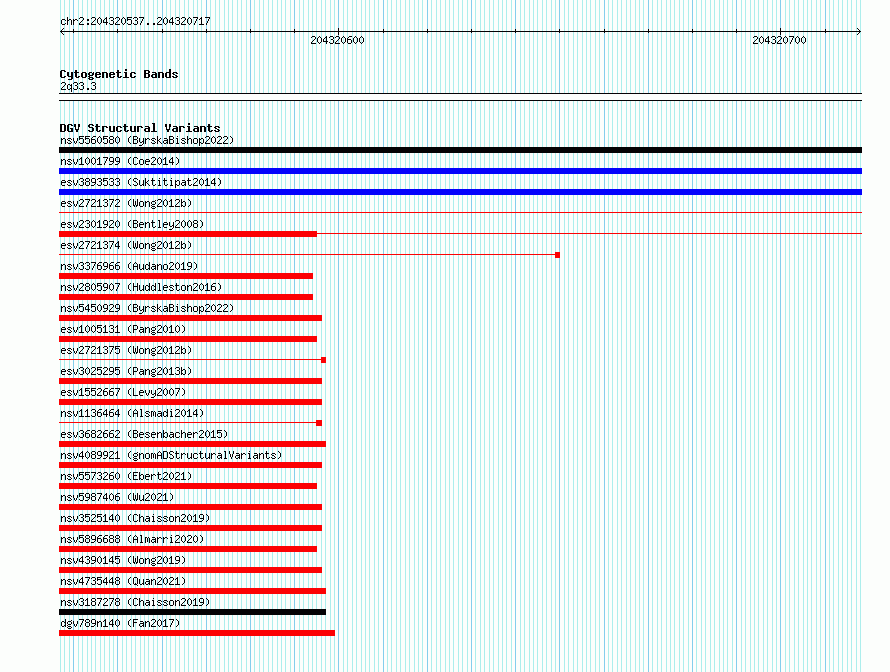Click the black bar under nsv3187278
This screenshot has width=890, height=672.
tap(192, 612)
